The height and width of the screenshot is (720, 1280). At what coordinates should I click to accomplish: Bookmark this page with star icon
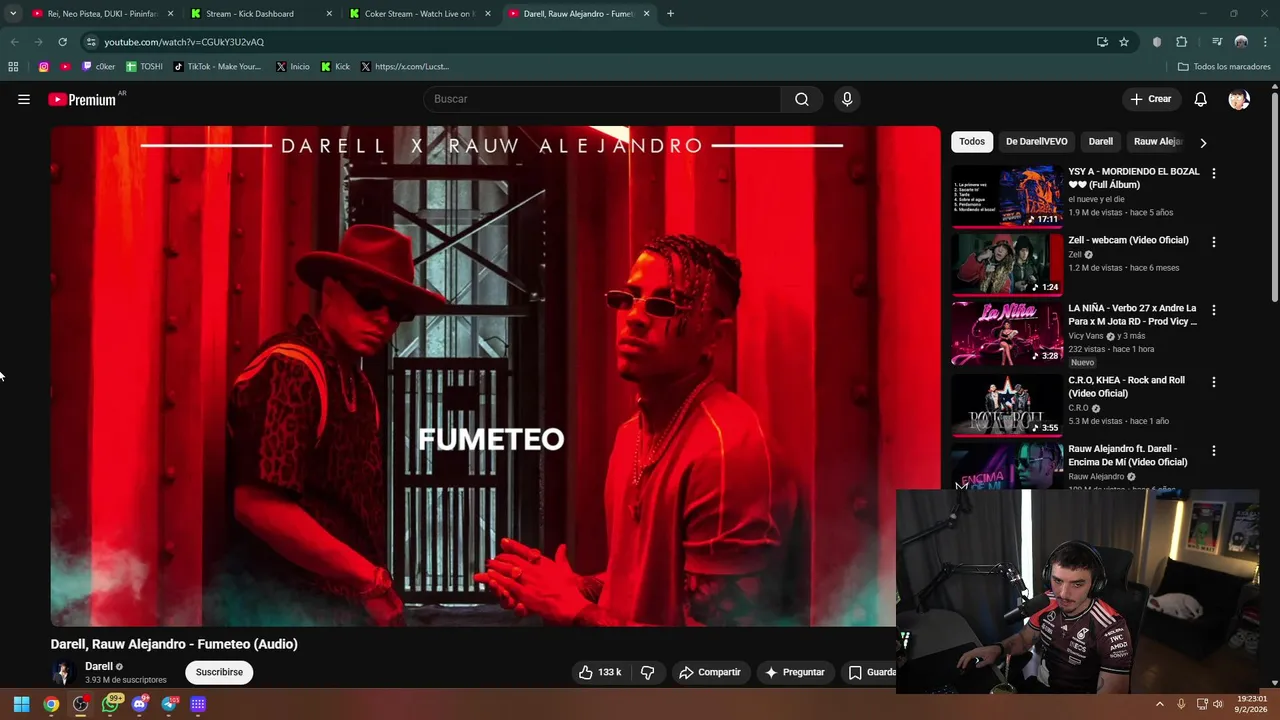coord(1124,42)
